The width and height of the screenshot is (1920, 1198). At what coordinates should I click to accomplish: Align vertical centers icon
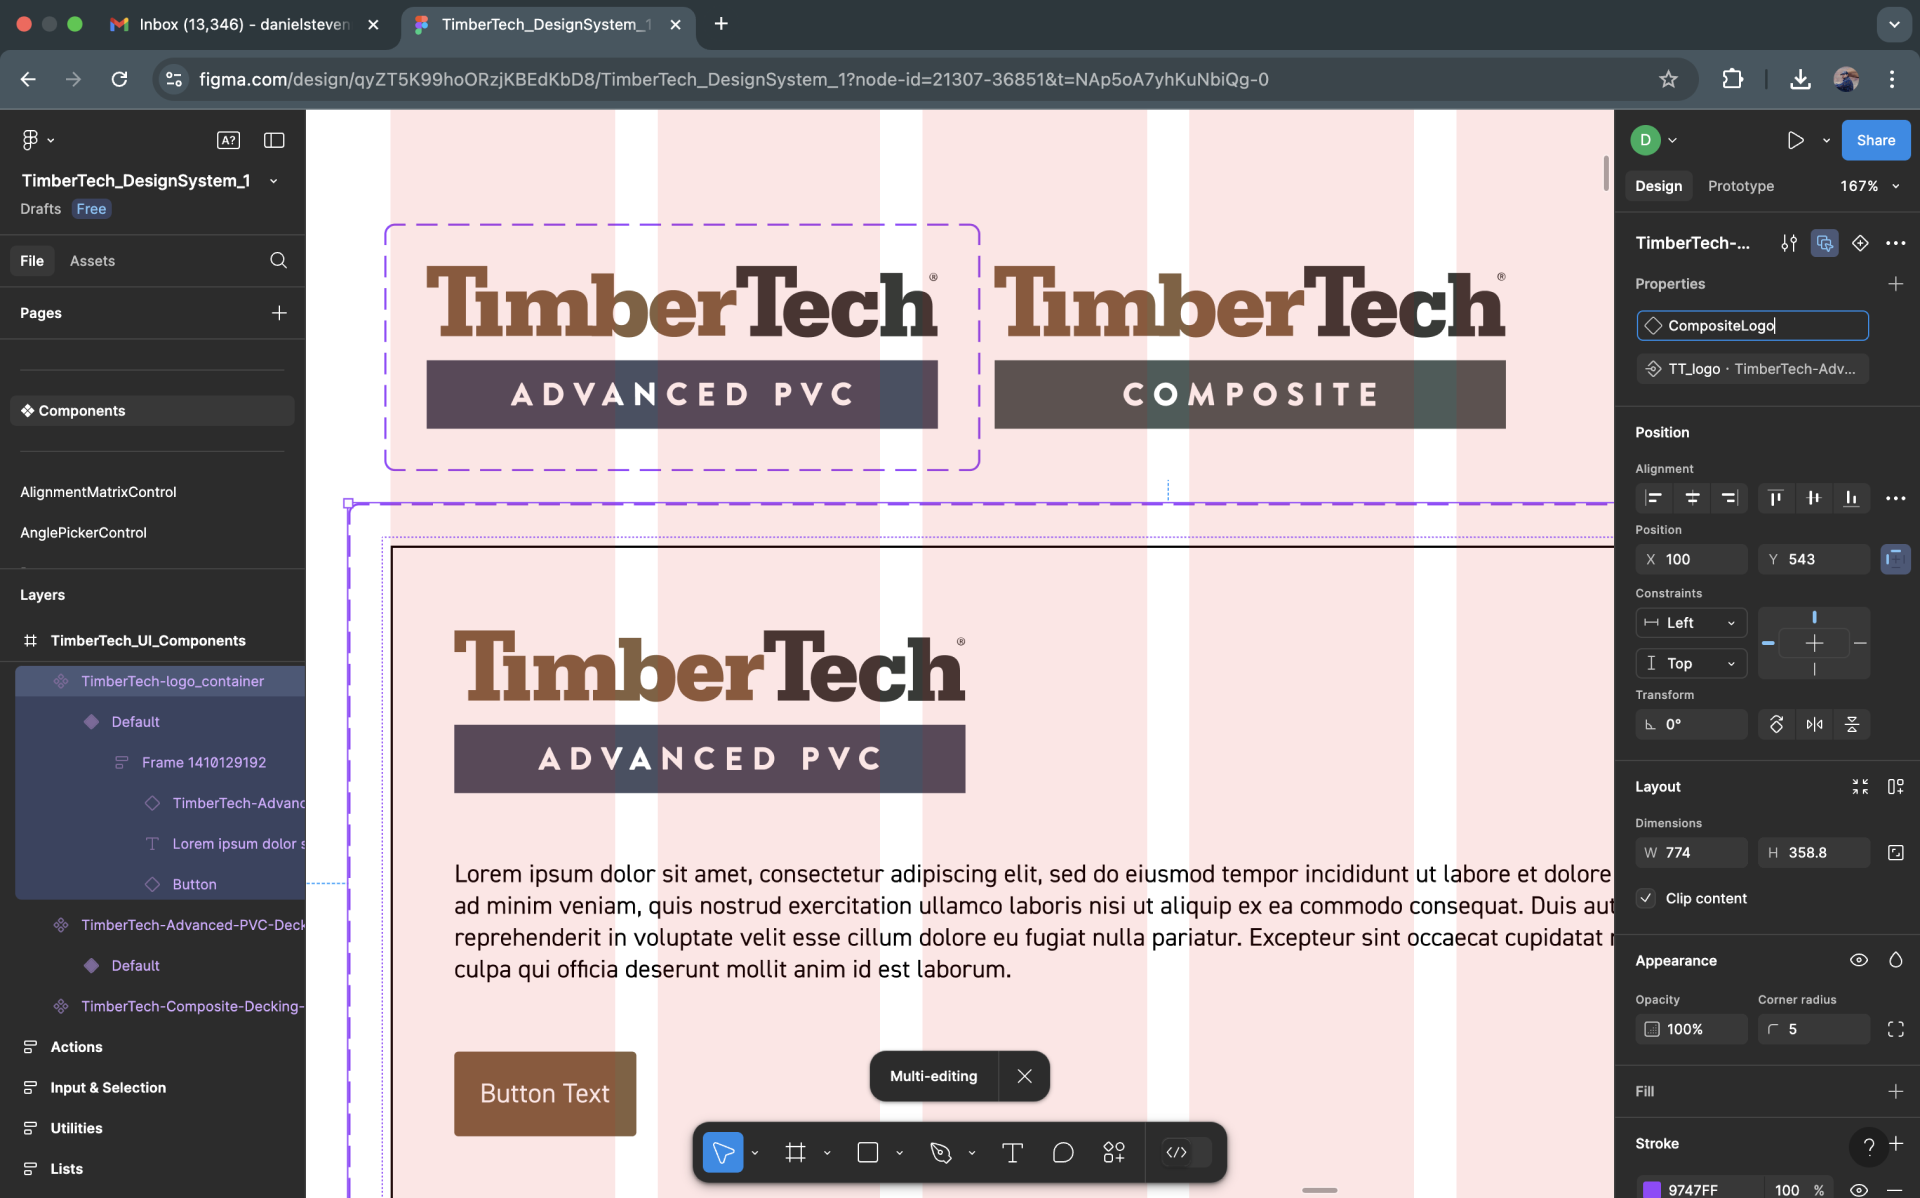1813,498
